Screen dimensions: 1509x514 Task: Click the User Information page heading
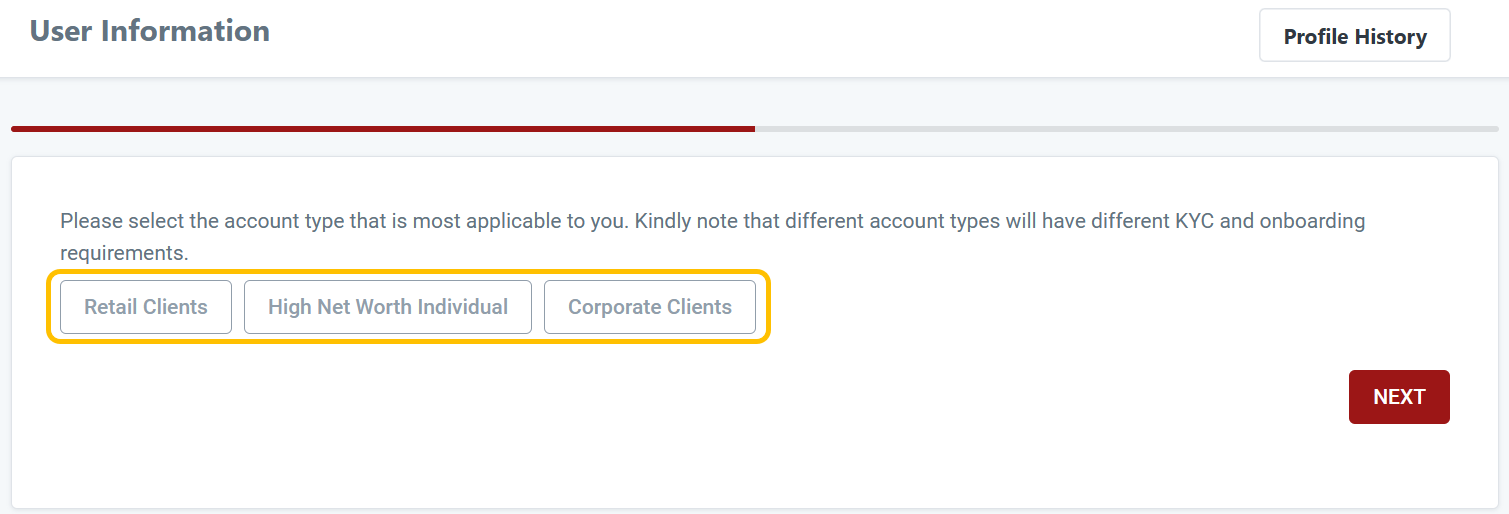point(150,31)
